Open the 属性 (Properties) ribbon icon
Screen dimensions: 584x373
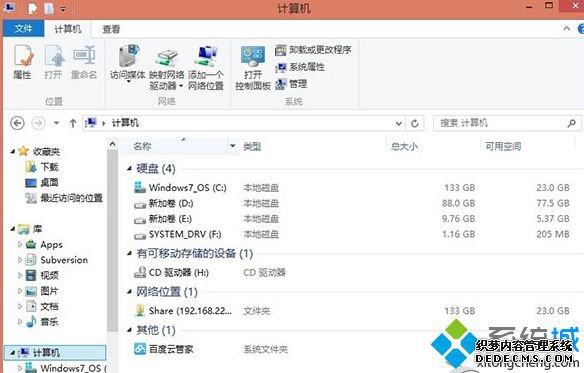pyautogui.click(x=23, y=61)
